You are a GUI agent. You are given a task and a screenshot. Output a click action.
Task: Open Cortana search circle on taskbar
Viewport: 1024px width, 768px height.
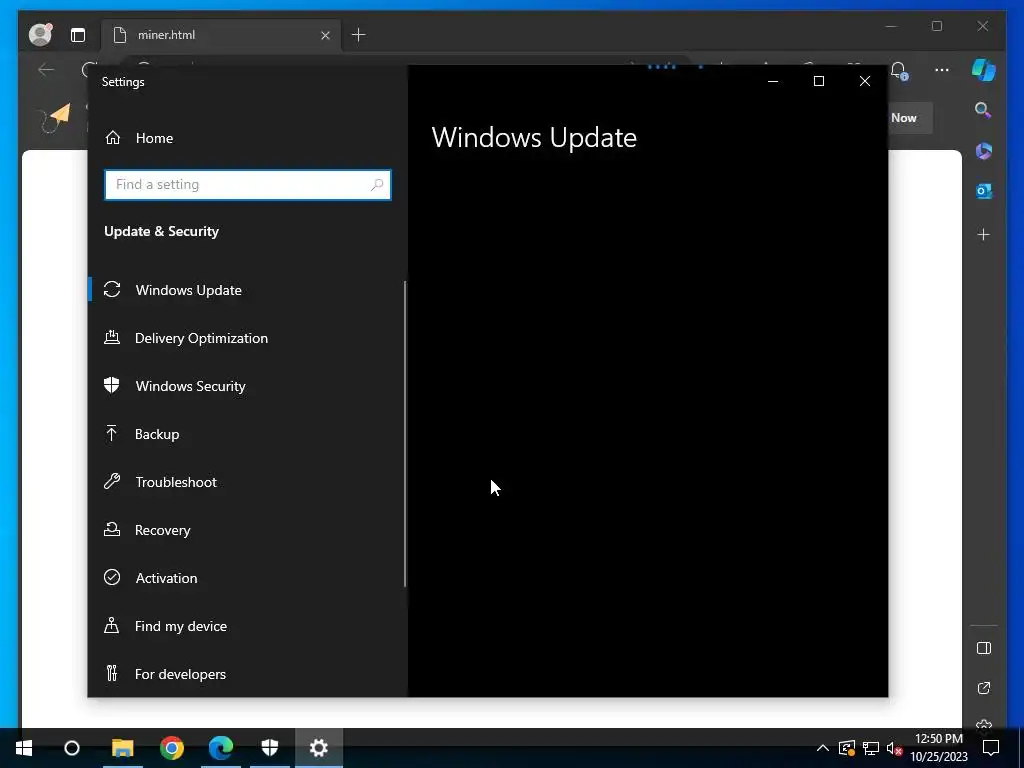pyautogui.click(x=72, y=748)
